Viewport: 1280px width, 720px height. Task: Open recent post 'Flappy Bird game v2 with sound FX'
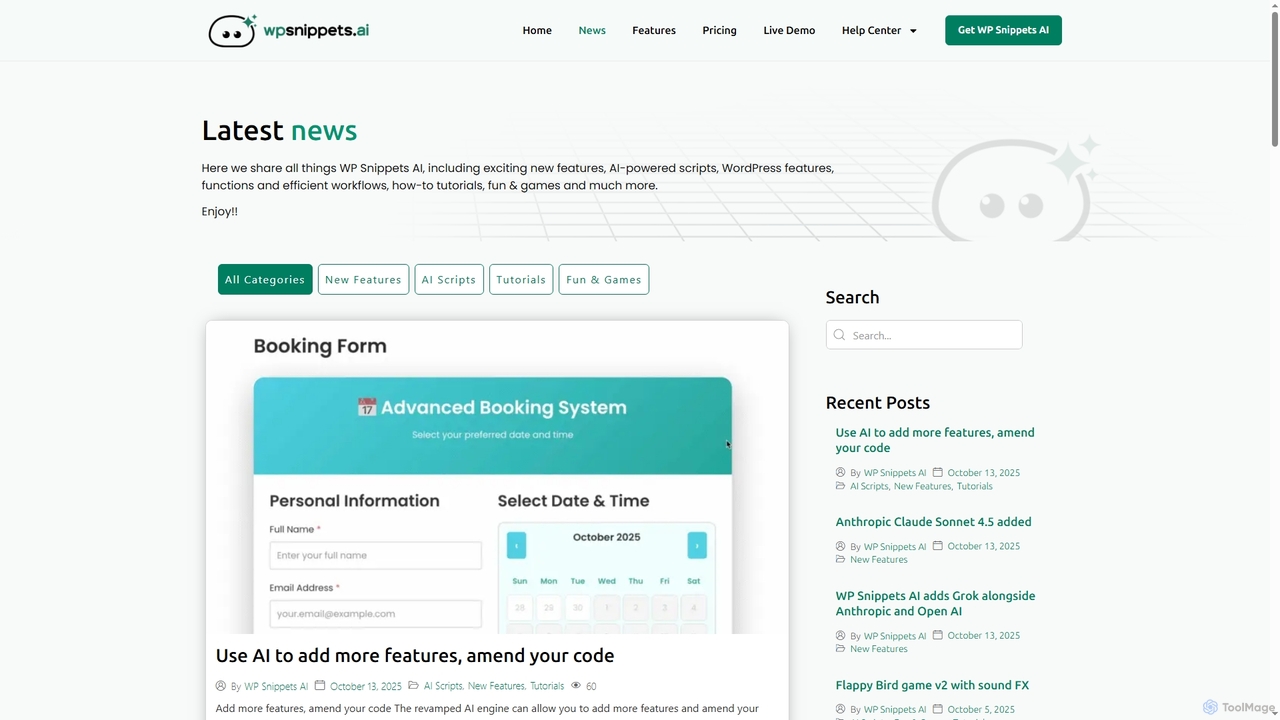point(932,685)
